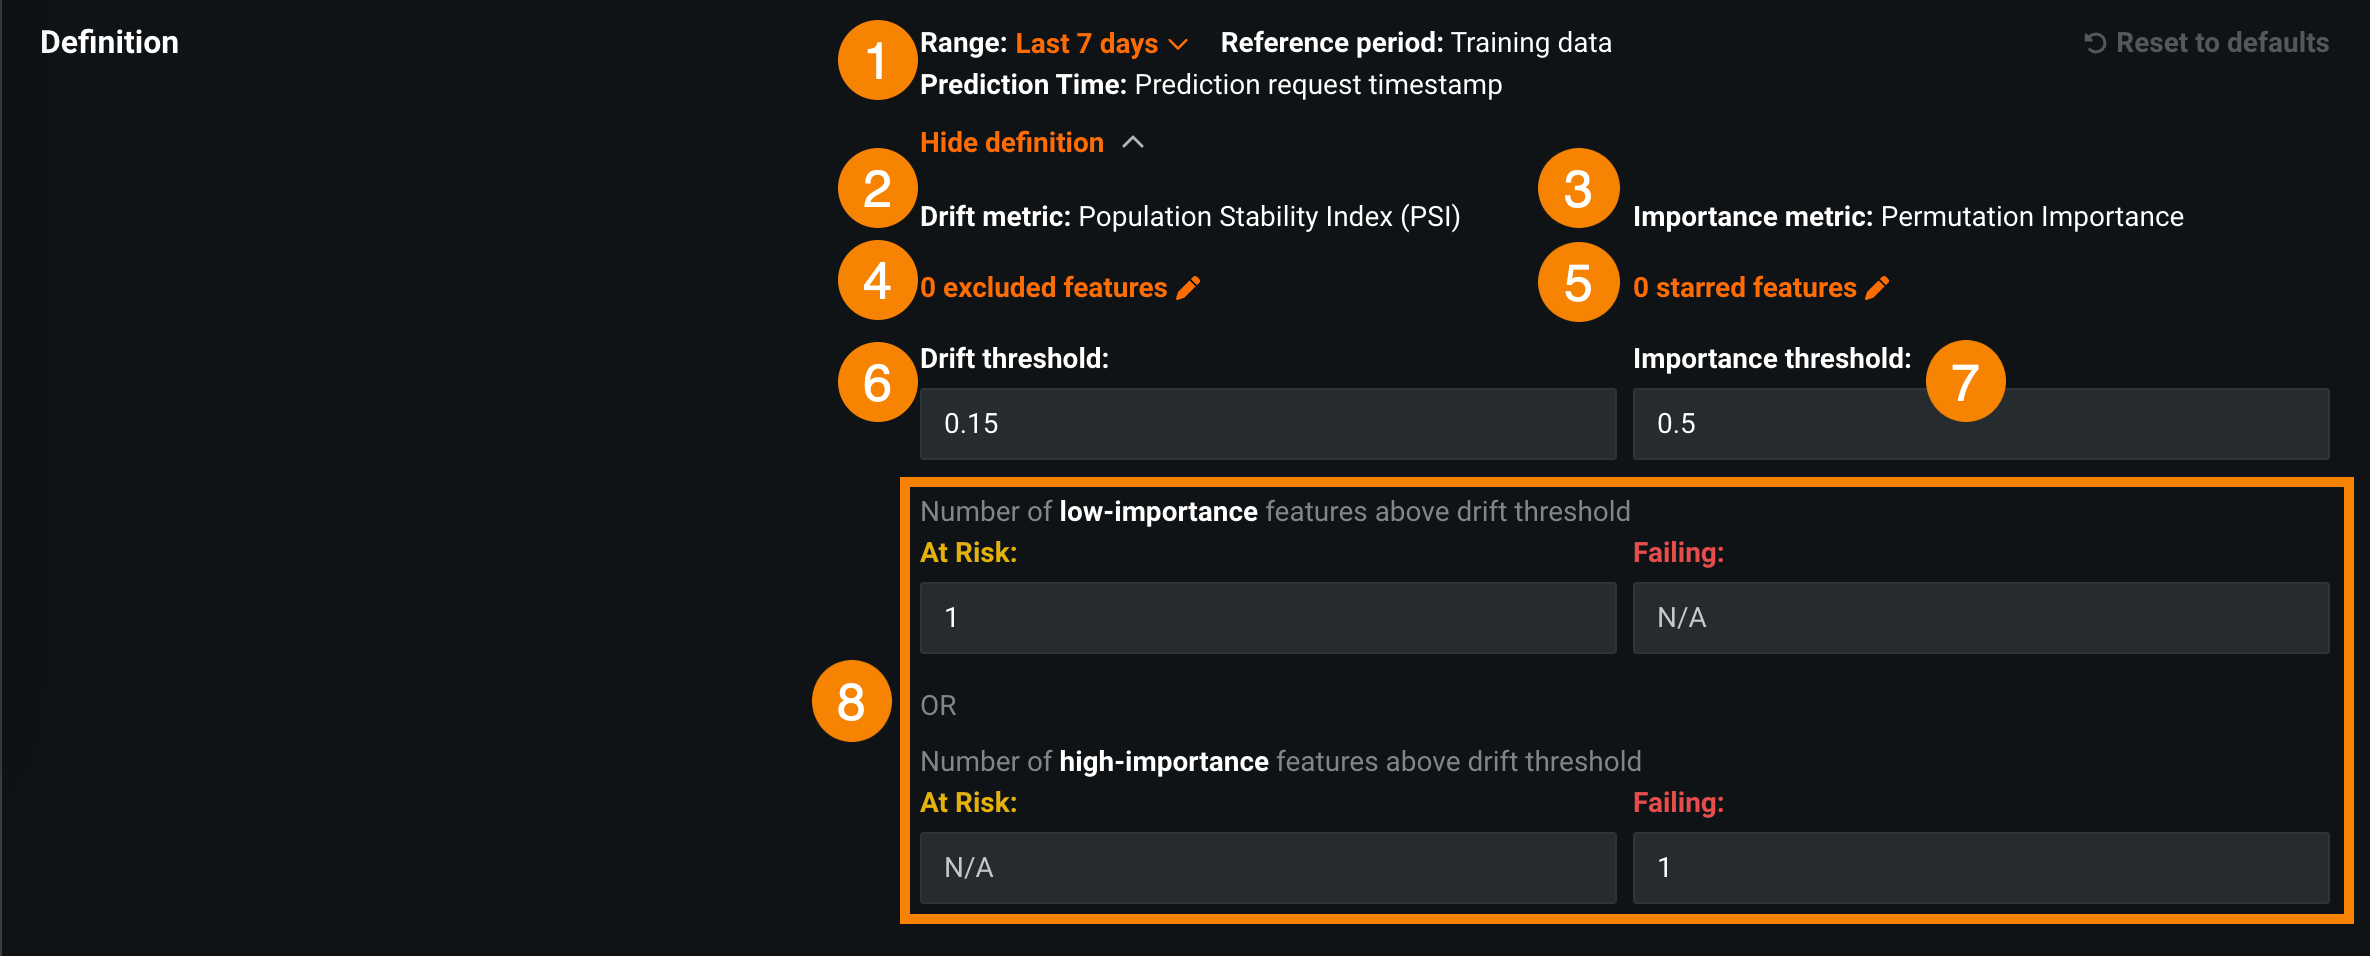
Task: Click the pencil icon next to excluded features
Action: (1188, 288)
